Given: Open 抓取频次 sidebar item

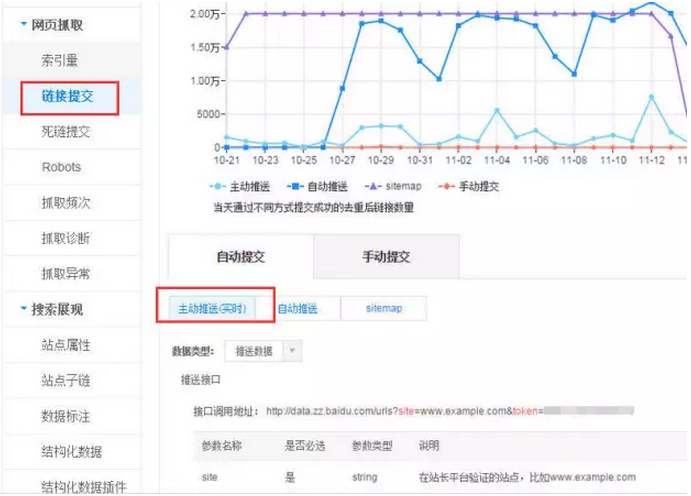Looking at the screenshot, I should pyautogui.click(x=66, y=203).
